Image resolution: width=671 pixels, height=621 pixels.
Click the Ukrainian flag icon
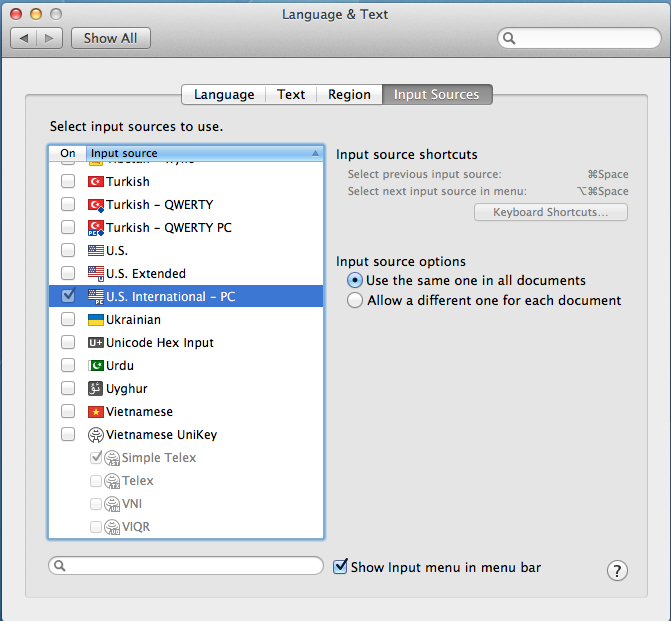(x=96, y=320)
